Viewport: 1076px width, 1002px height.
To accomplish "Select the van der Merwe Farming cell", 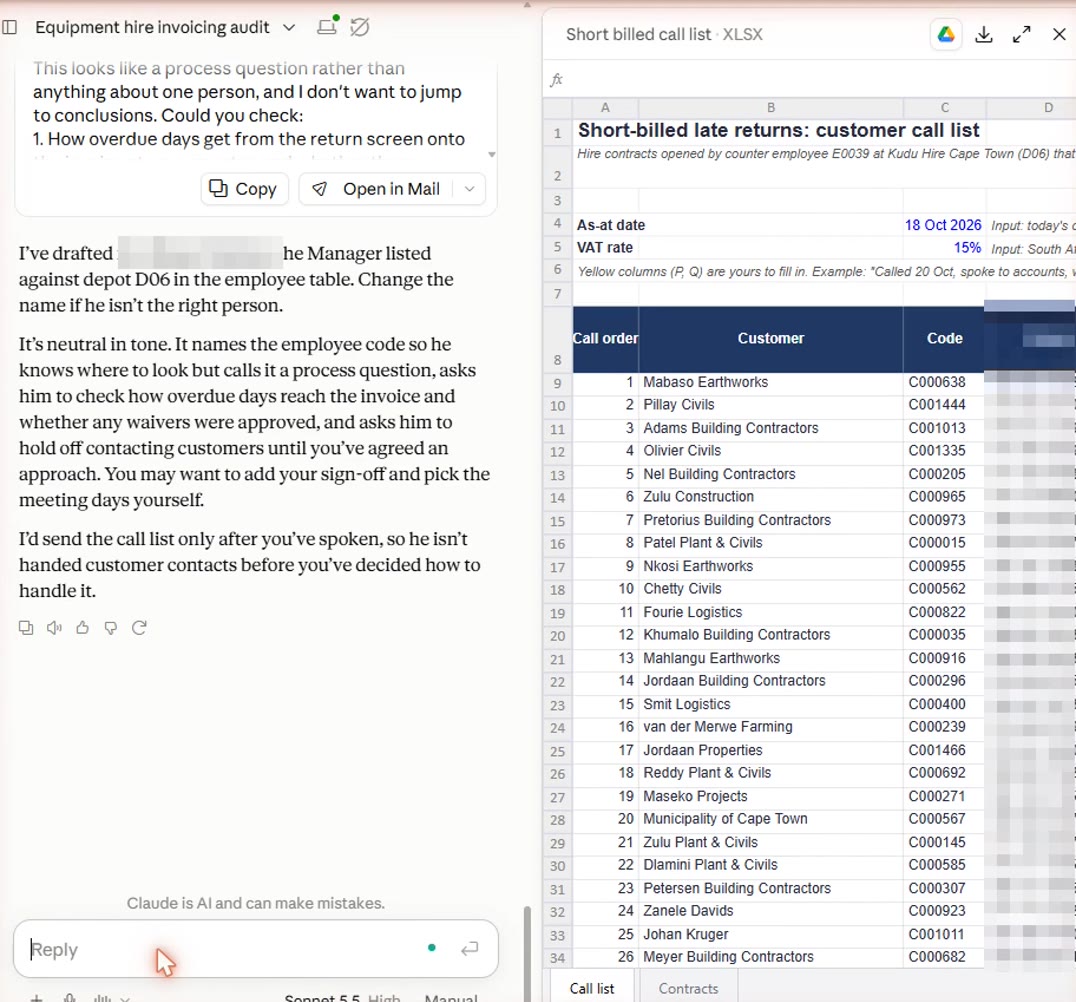I will click(771, 727).
